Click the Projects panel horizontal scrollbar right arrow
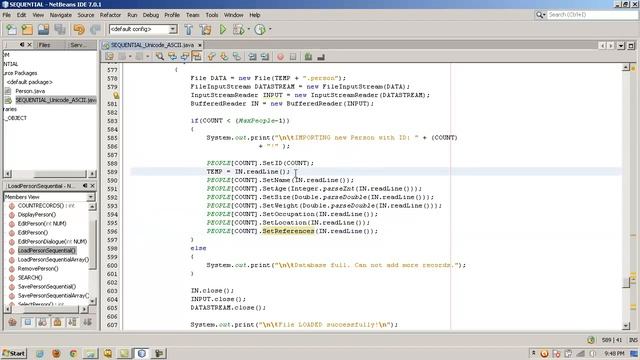 92,173
